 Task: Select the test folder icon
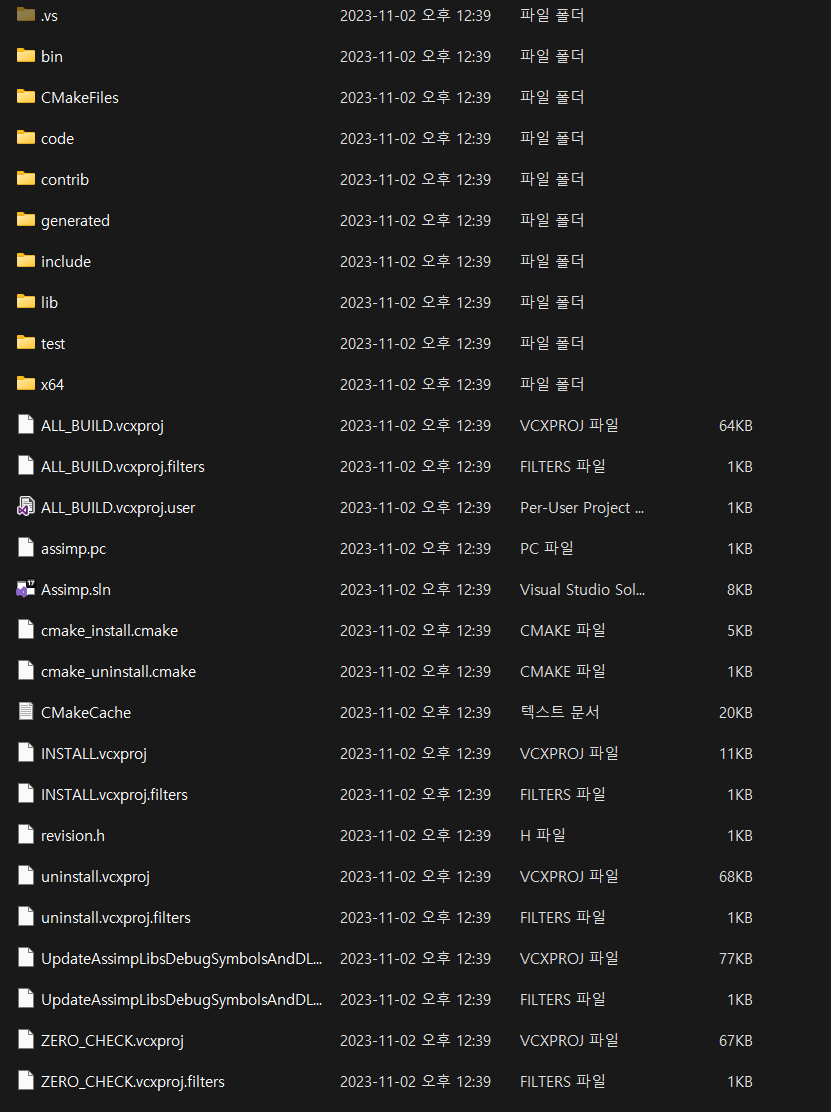(26, 343)
